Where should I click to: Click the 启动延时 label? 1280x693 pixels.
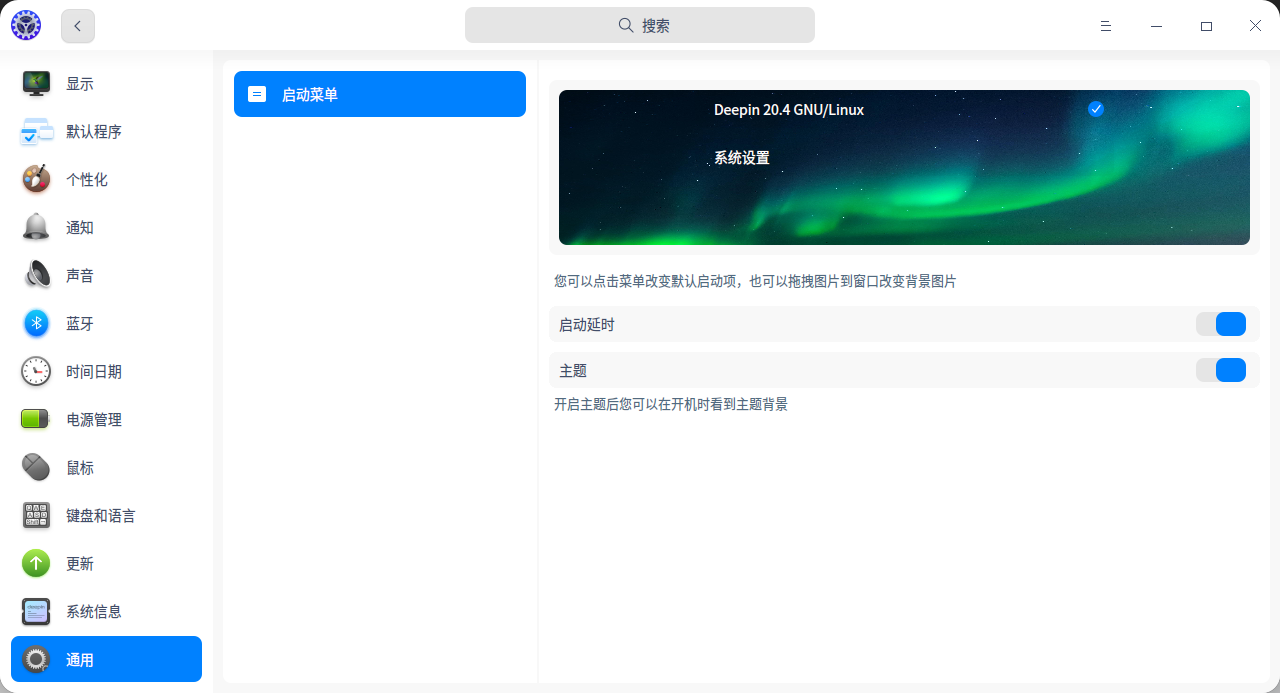tap(587, 324)
